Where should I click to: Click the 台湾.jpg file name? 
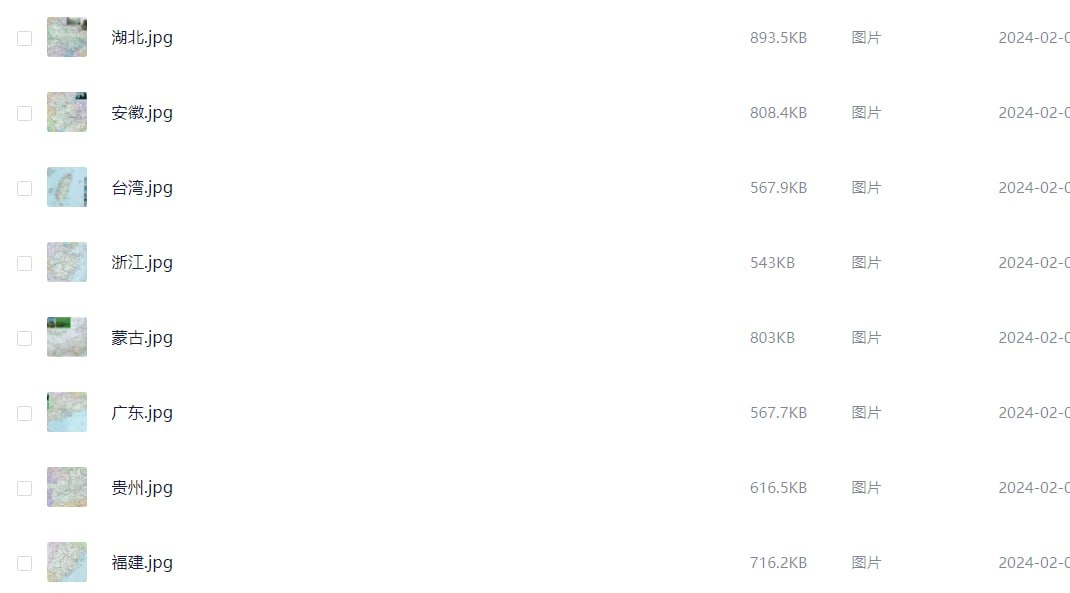click(142, 188)
